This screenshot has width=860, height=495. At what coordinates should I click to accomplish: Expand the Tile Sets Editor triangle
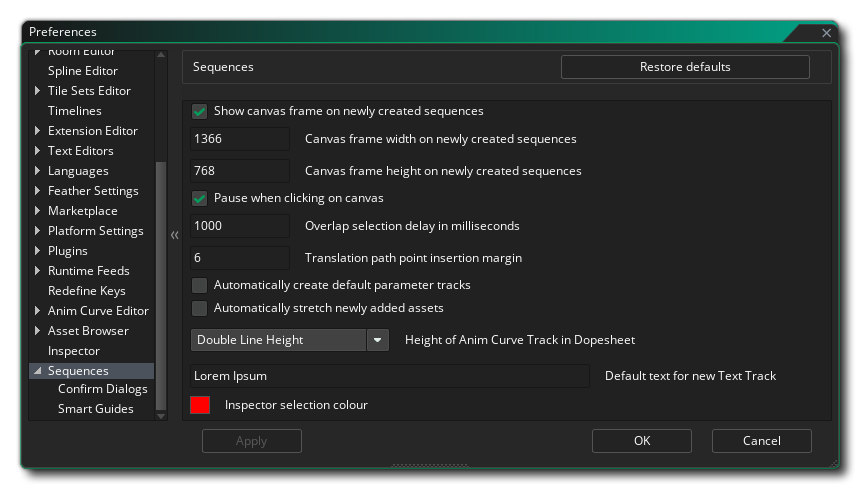click(x=37, y=90)
